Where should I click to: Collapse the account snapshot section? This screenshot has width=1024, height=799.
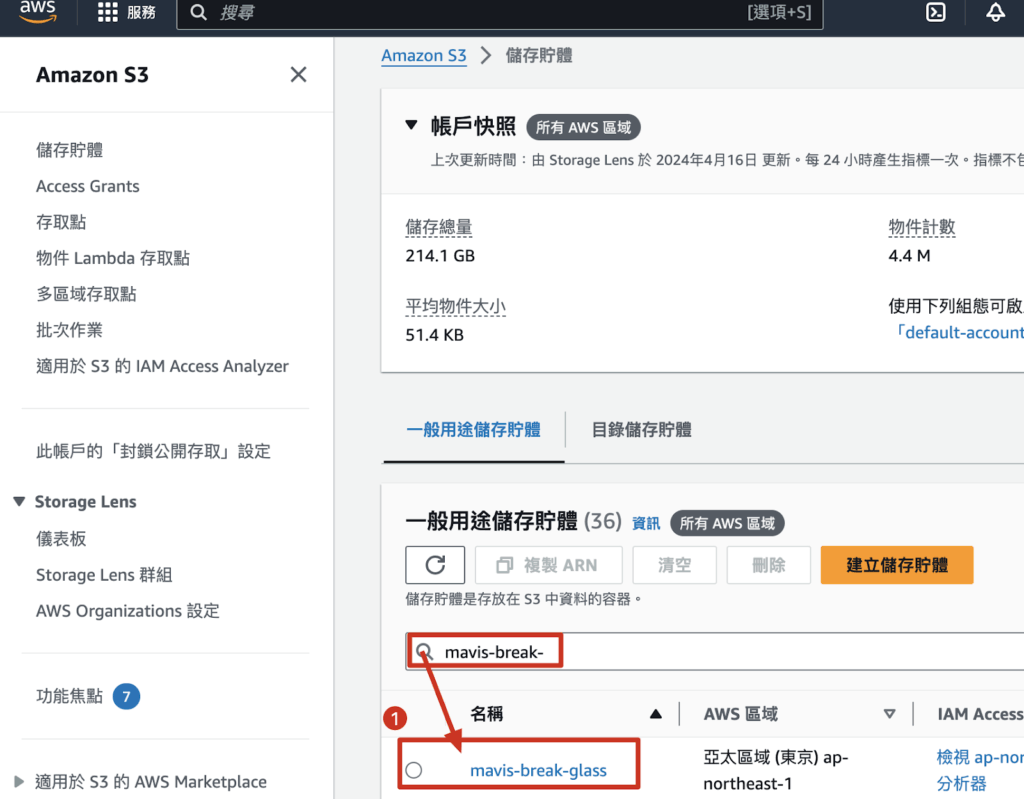(x=411, y=126)
